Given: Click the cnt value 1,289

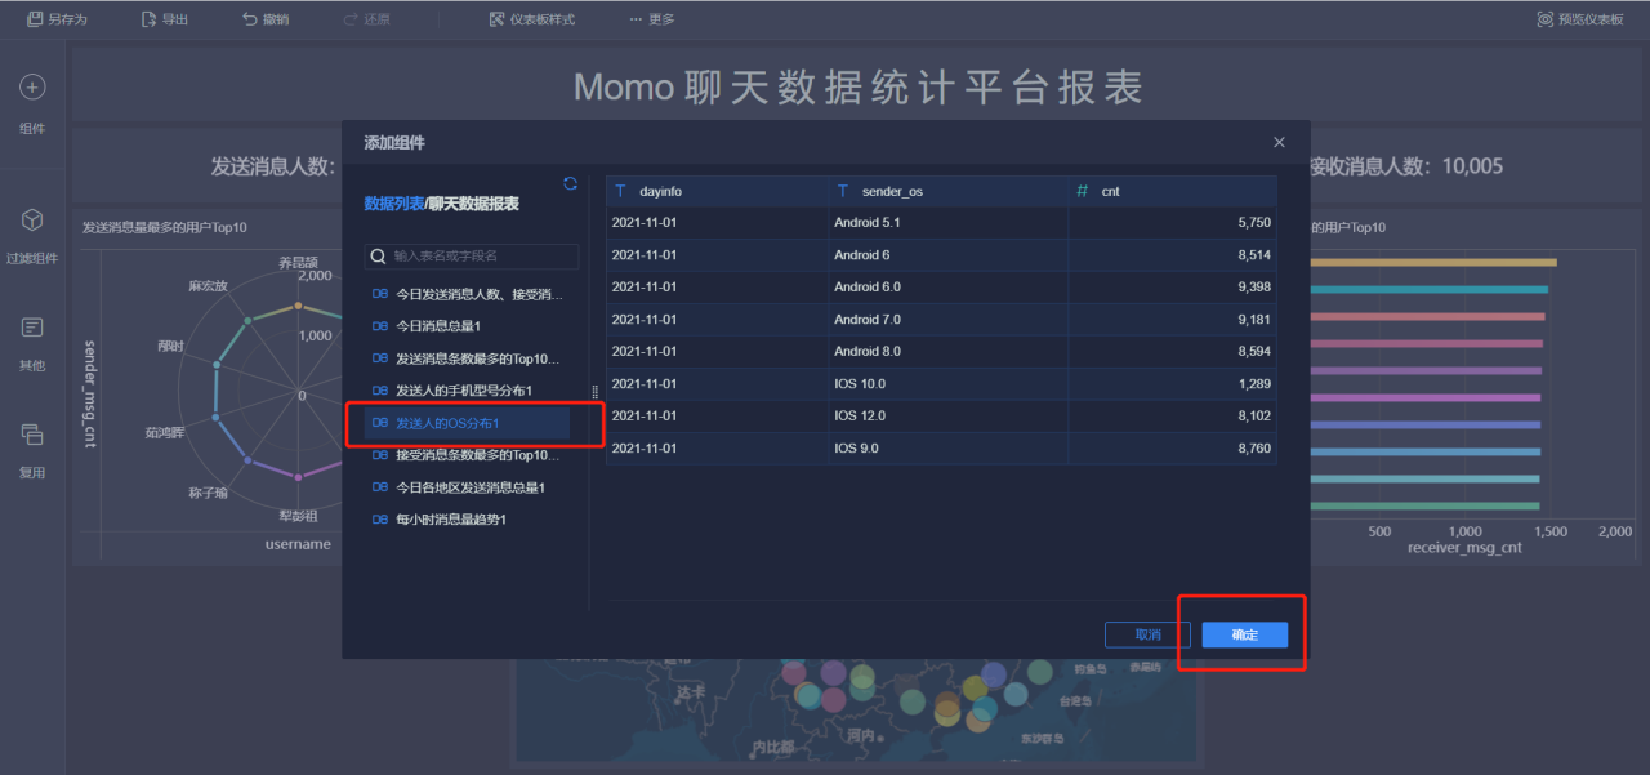Looking at the screenshot, I should [x=1254, y=384].
